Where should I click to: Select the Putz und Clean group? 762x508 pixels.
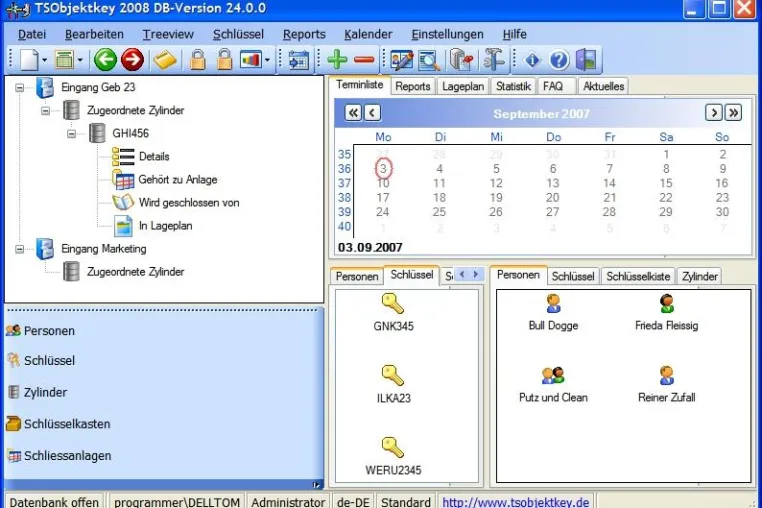(x=553, y=385)
